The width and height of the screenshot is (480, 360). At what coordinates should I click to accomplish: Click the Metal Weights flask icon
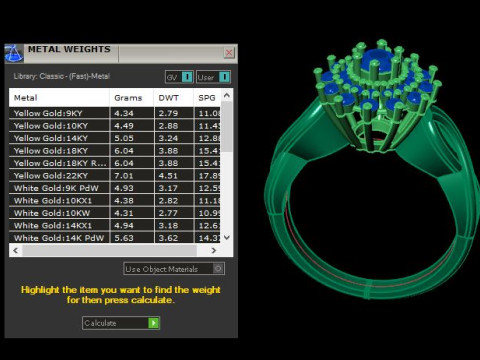click(14, 53)
